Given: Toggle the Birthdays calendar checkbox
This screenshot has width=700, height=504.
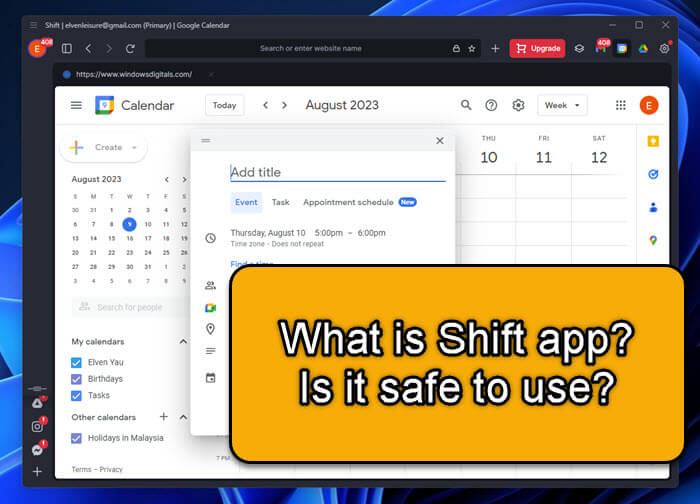Looking at the screenshot, I should pos(76,379).
